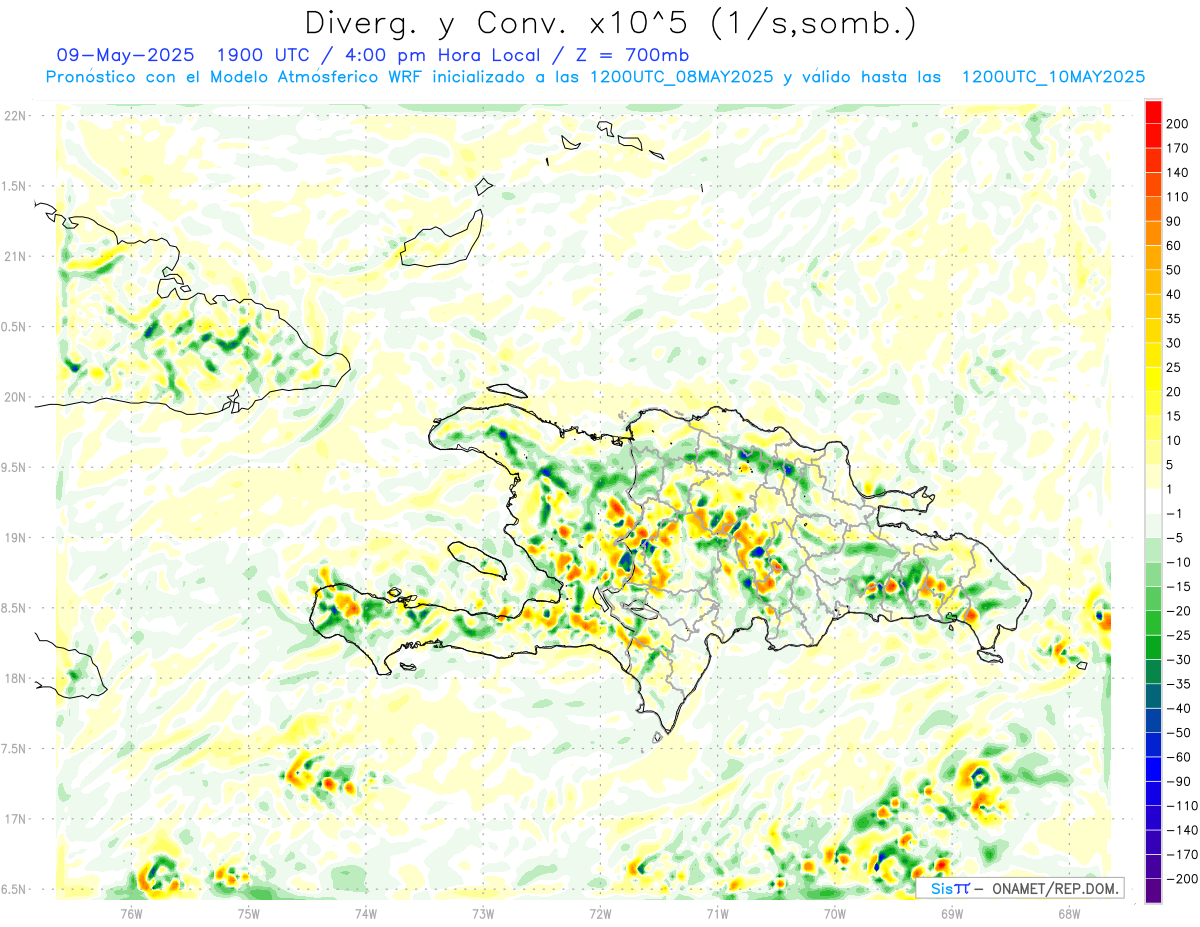Click the '7.5N' latitude label
This screenshot has width=1200, height=927.
[15, 748]
